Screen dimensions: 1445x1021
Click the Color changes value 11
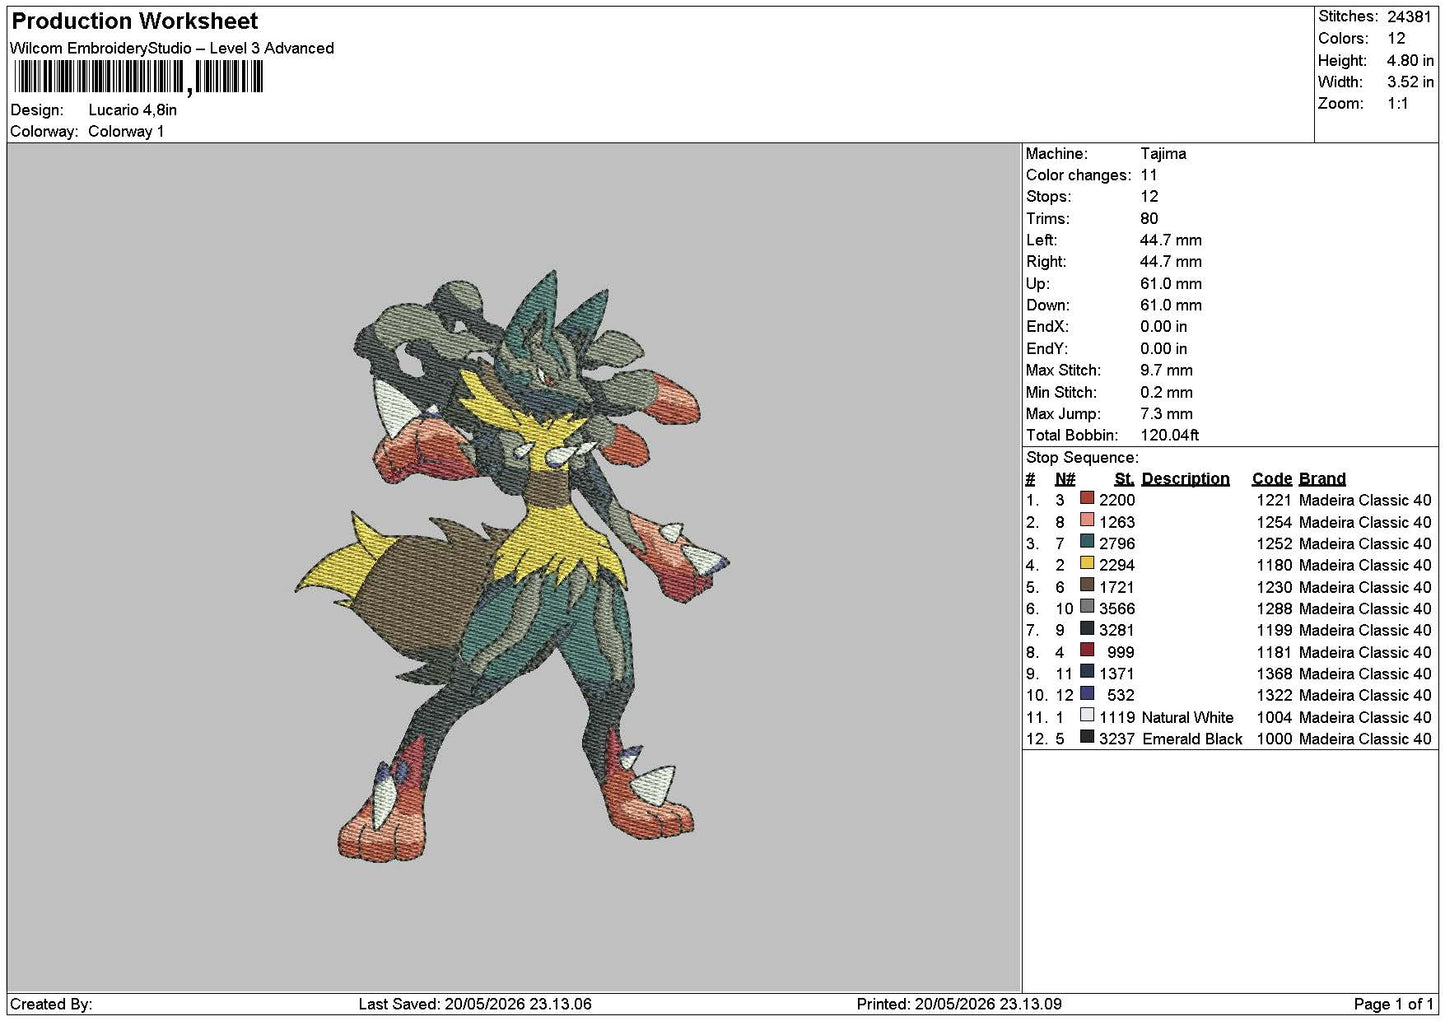point(1148,175)
